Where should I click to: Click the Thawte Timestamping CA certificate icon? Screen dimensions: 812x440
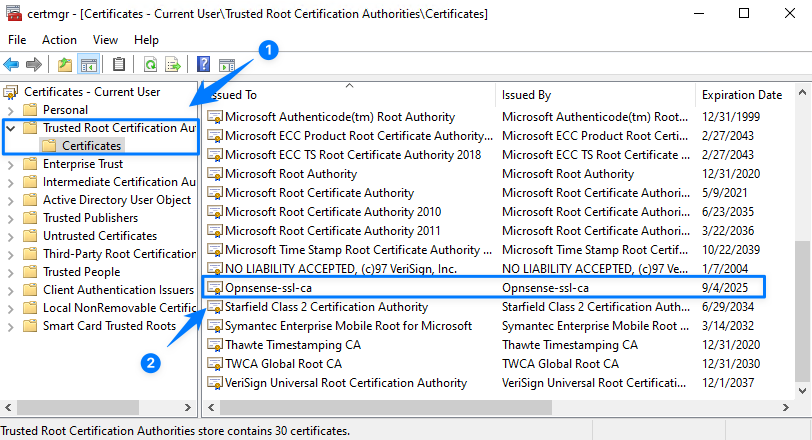coord(215,345)
